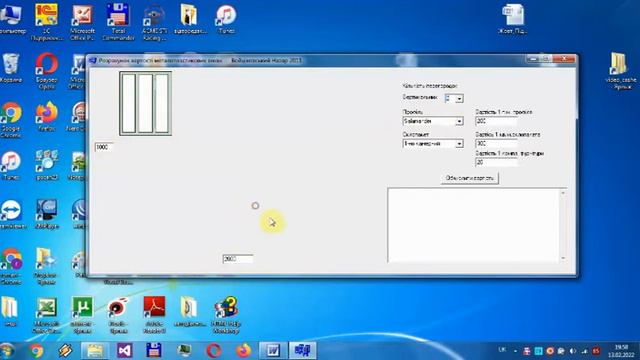Click inside the results output text box

click(473, 225)
